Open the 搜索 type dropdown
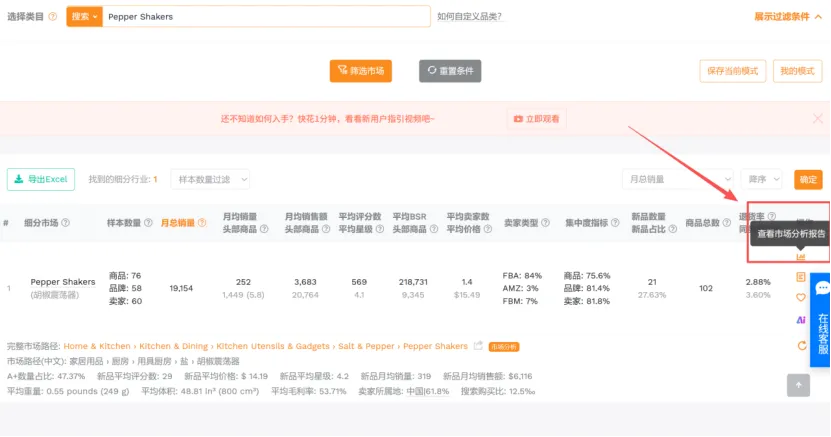Viewport: 831px width, 437px height. coord(83,17)
